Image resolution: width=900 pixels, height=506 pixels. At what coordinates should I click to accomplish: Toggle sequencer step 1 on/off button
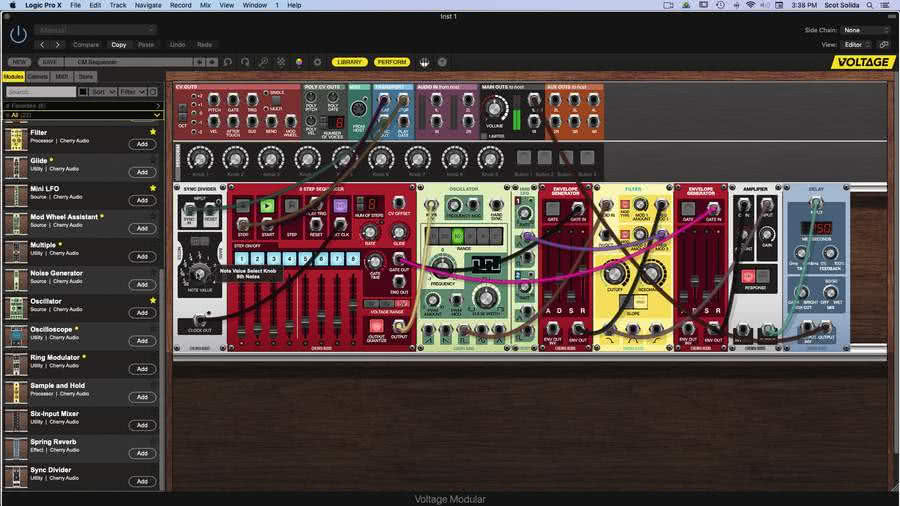(x=242, y=259)
